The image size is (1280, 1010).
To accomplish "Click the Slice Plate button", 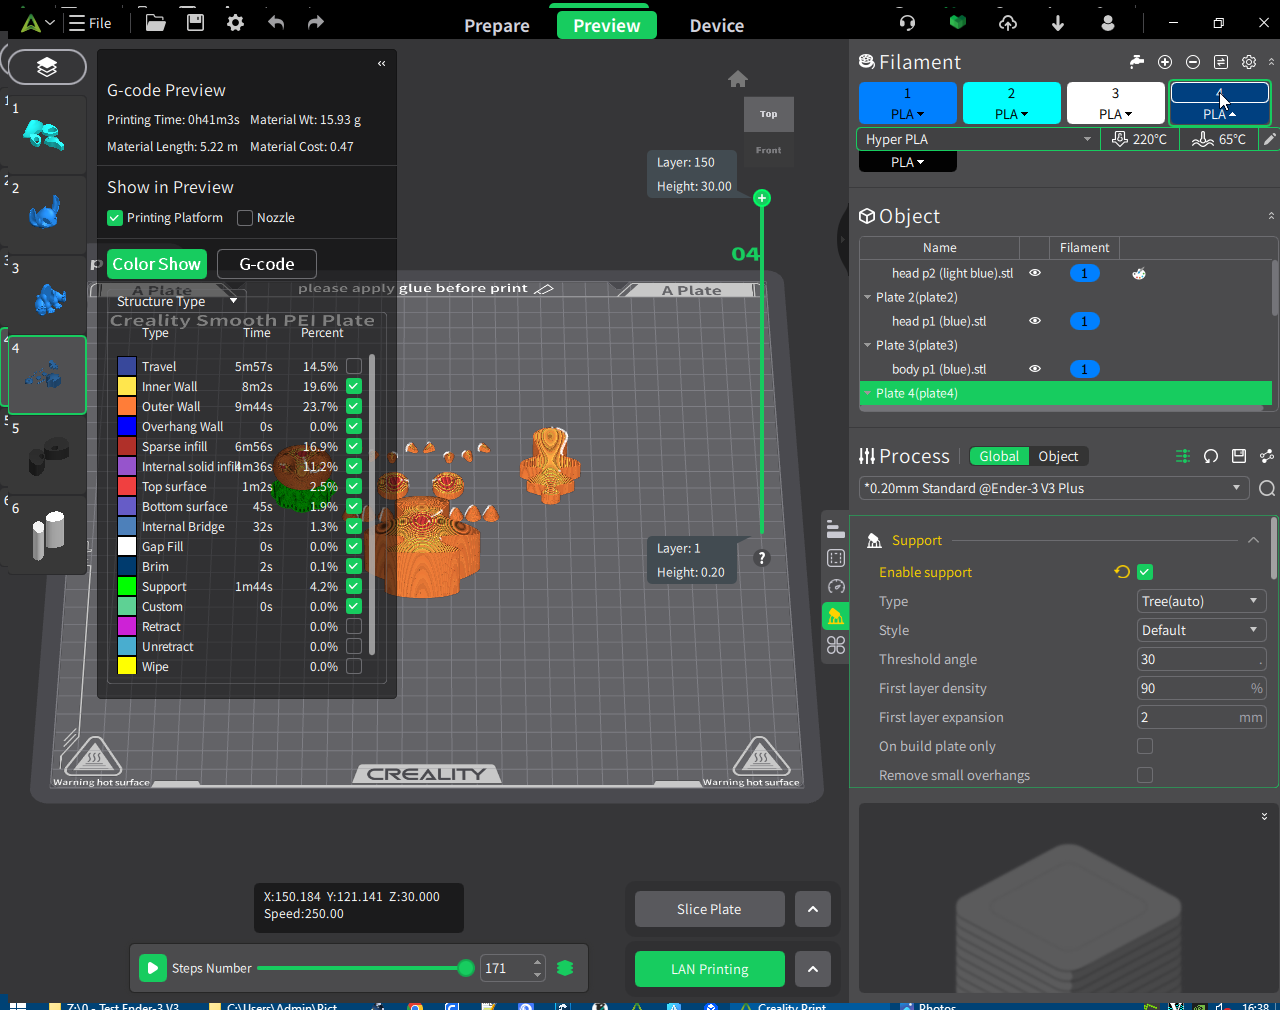I will [709, 909].
